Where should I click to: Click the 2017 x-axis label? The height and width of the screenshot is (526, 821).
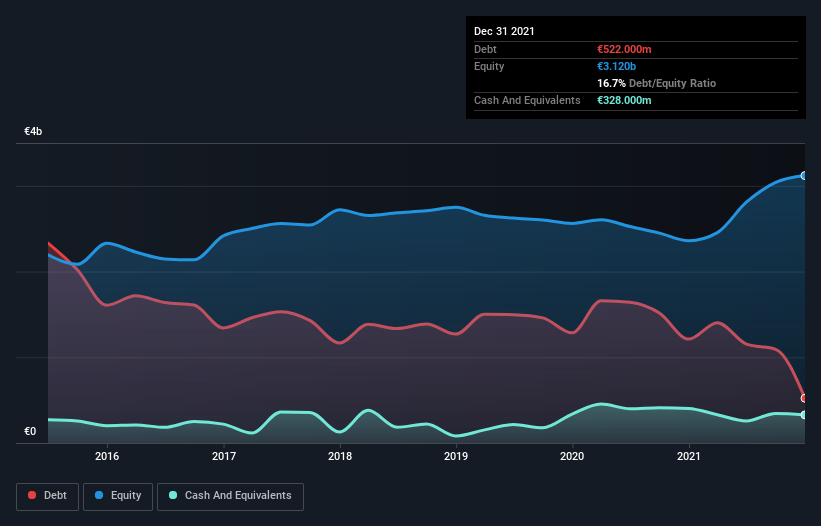click(x=224, y=456)
